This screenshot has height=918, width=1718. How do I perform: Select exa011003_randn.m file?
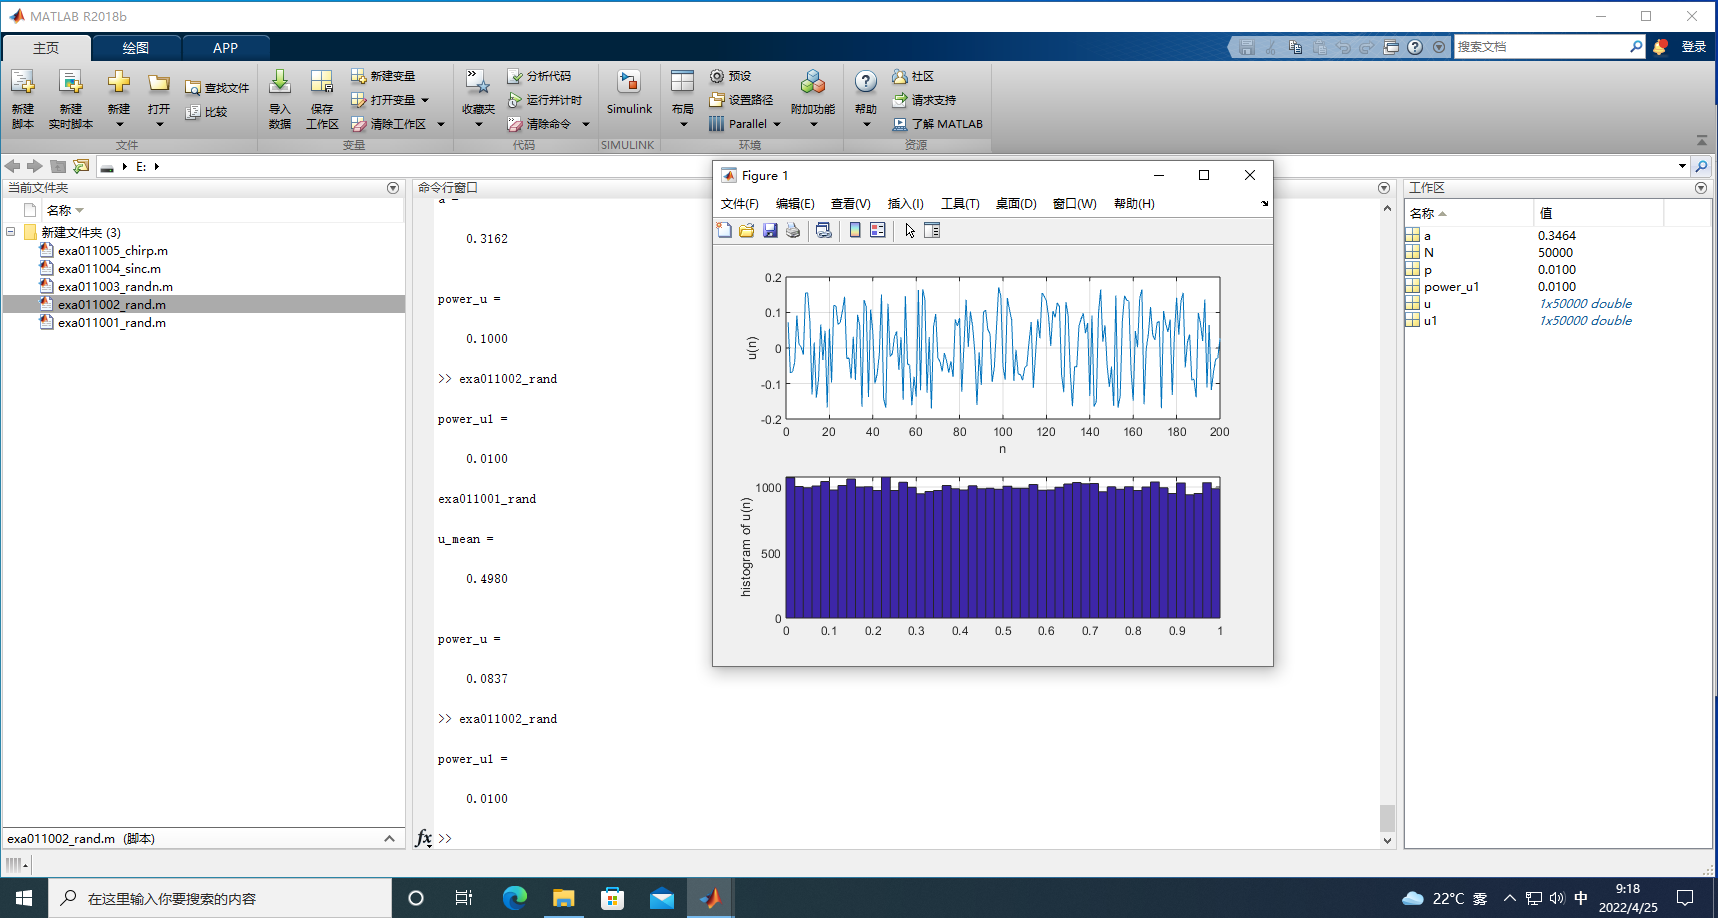tap(115, 287)
